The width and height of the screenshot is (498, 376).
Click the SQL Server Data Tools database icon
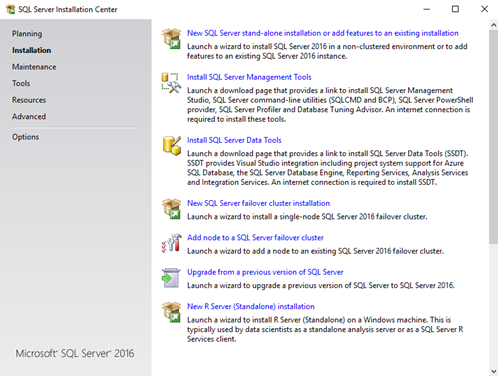point(172,145)
